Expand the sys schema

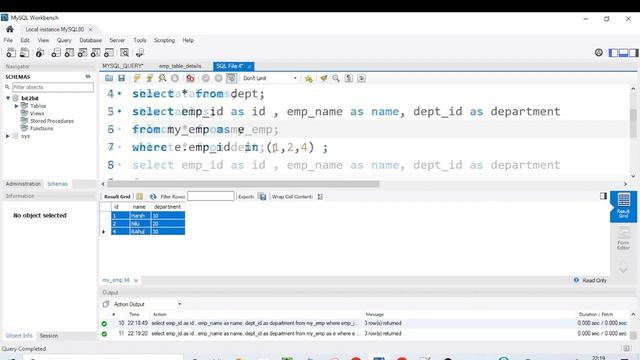pyautogui.click(x=8, y=136)
